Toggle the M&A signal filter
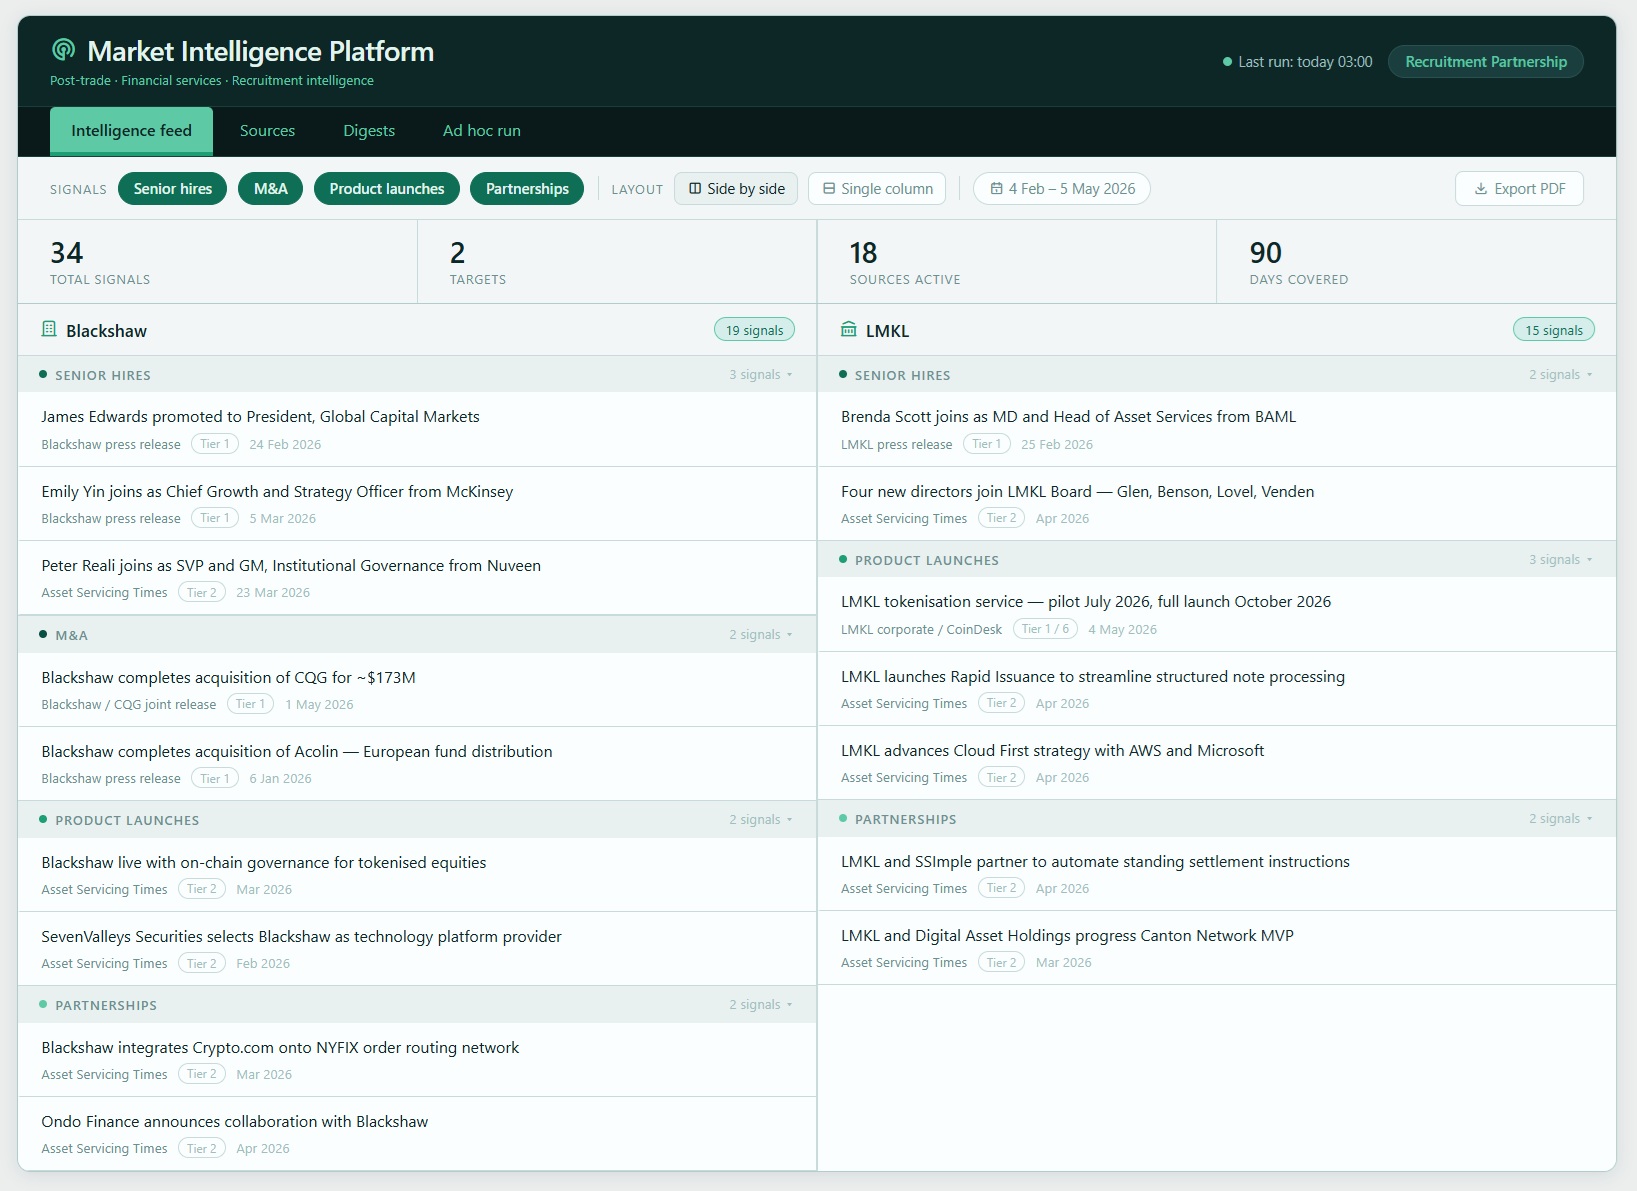This screenshot has width=1637, height=1191. (270, 189)
